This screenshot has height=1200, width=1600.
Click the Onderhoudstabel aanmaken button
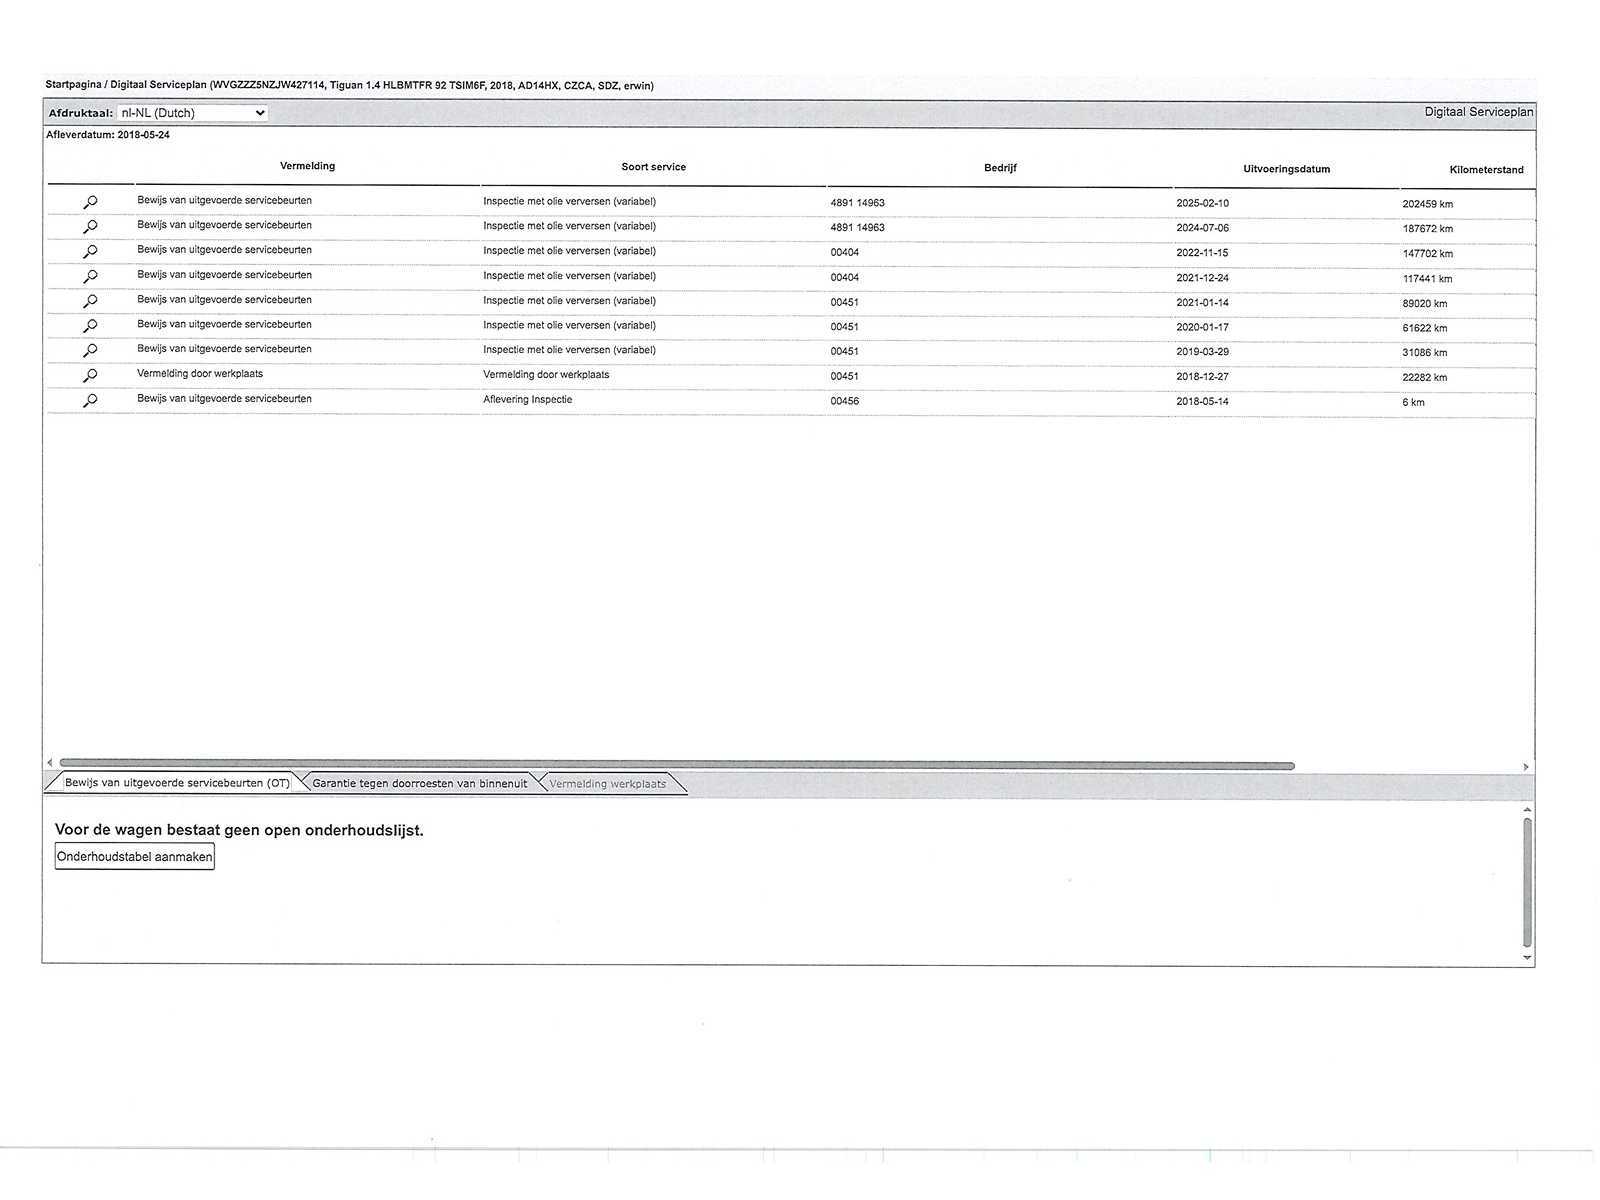click(134, 857)
